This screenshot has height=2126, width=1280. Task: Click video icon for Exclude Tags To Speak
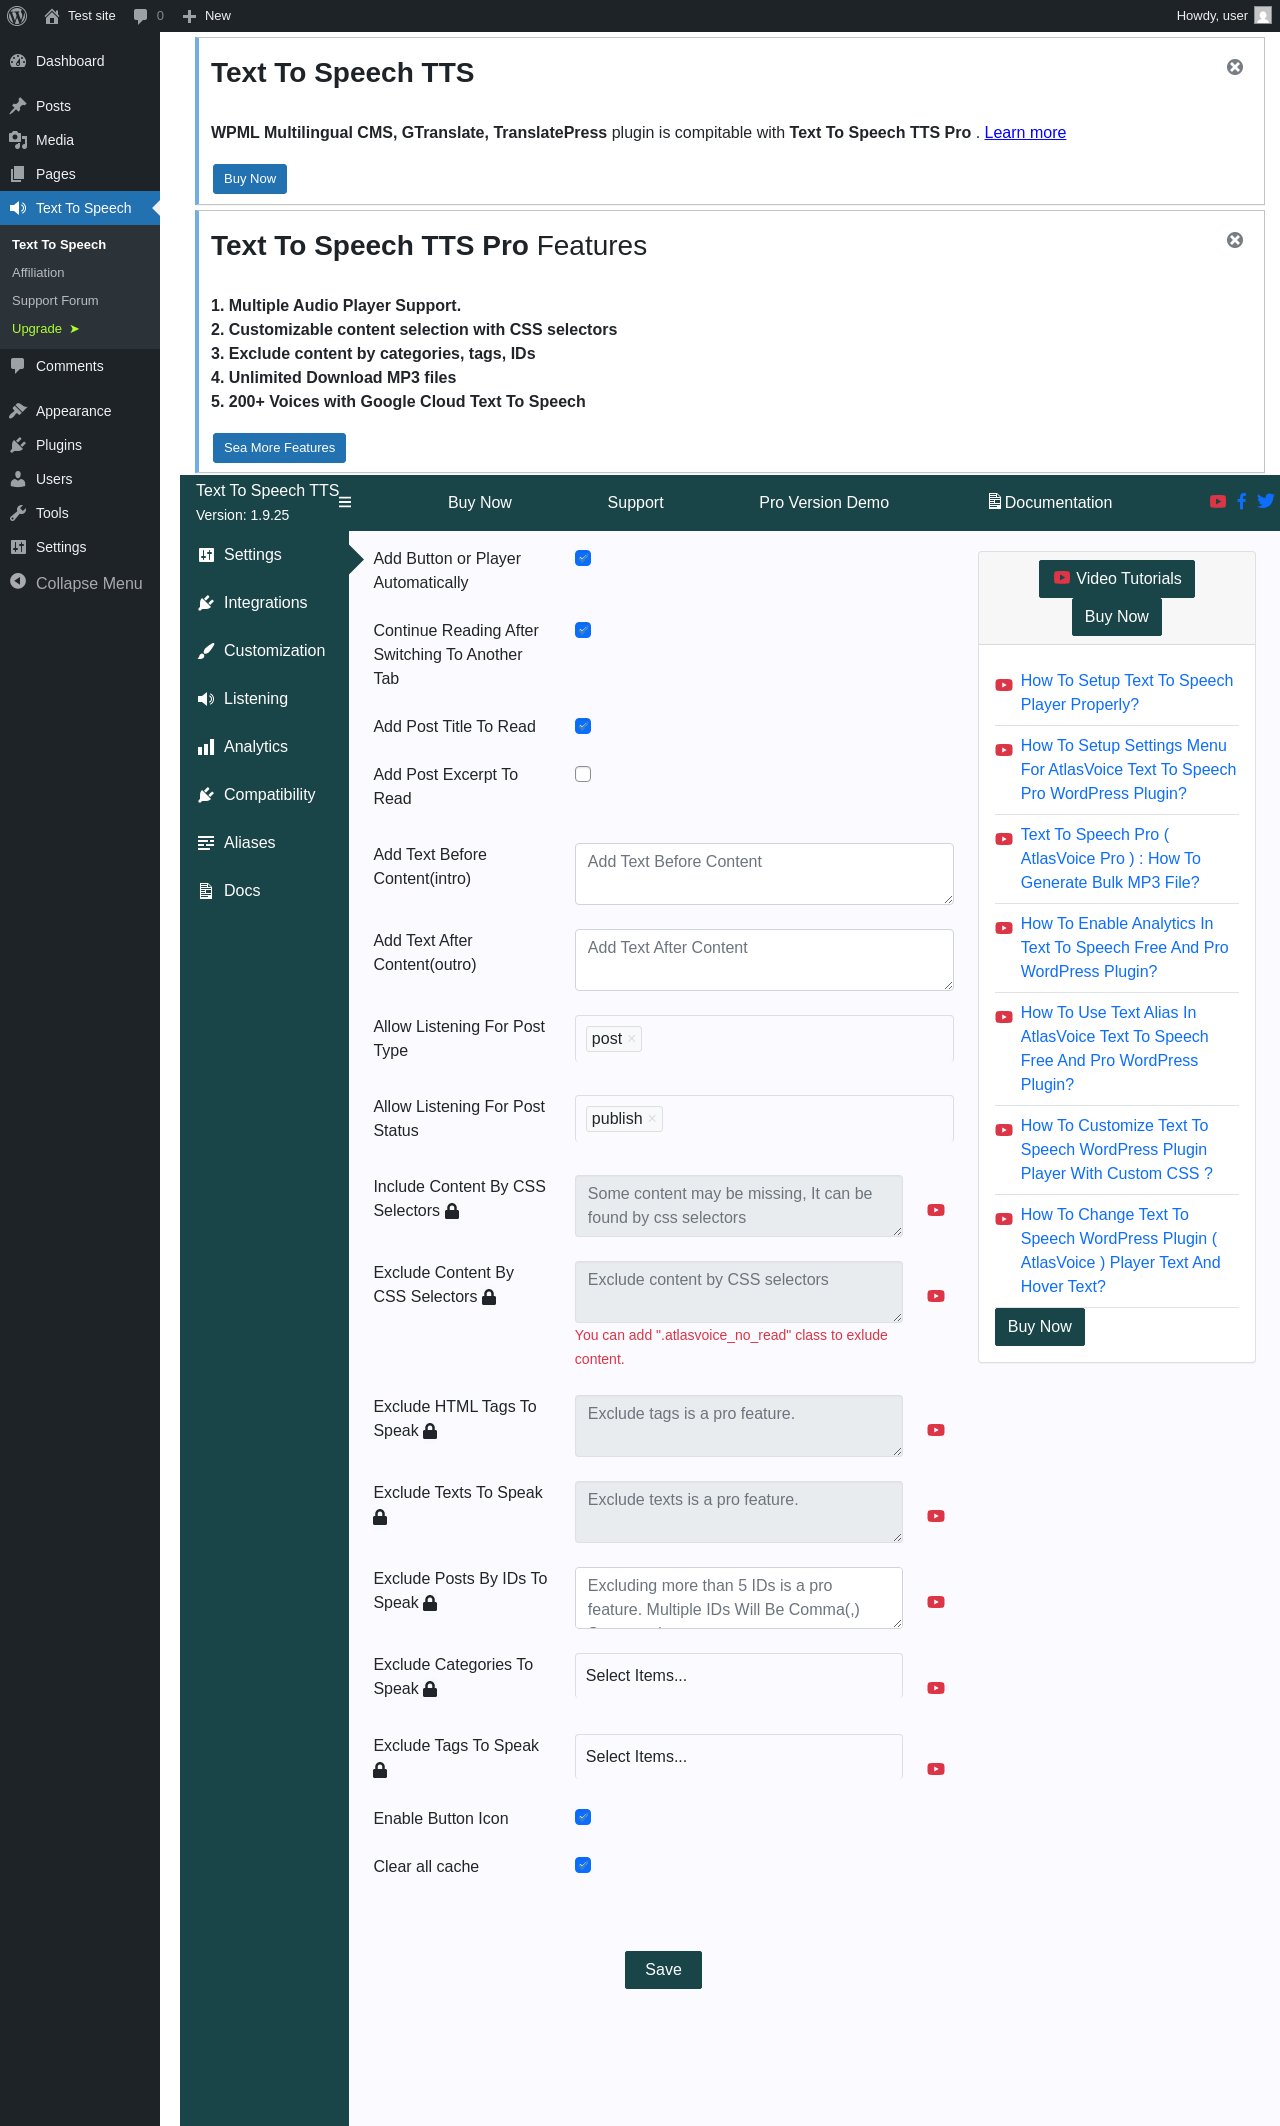pos(936,1769)
